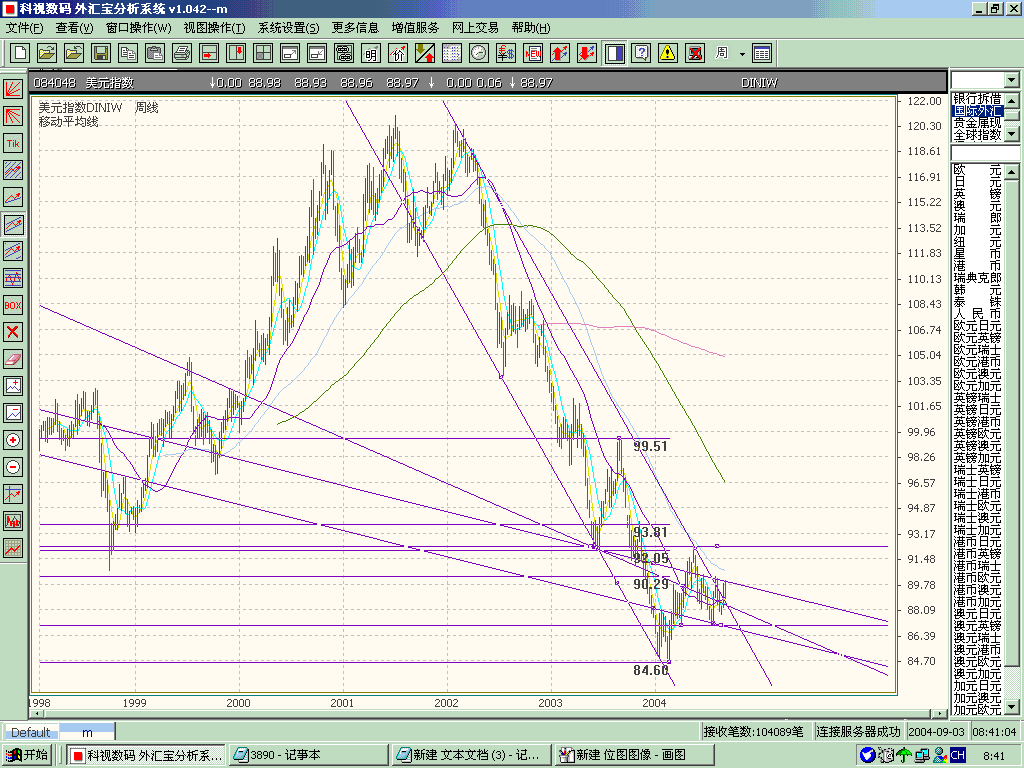The width and height of the screenshot is (1024, 768).
Task: Click the chart horizontal scrollbar right arrow
Action: point(940,714)
